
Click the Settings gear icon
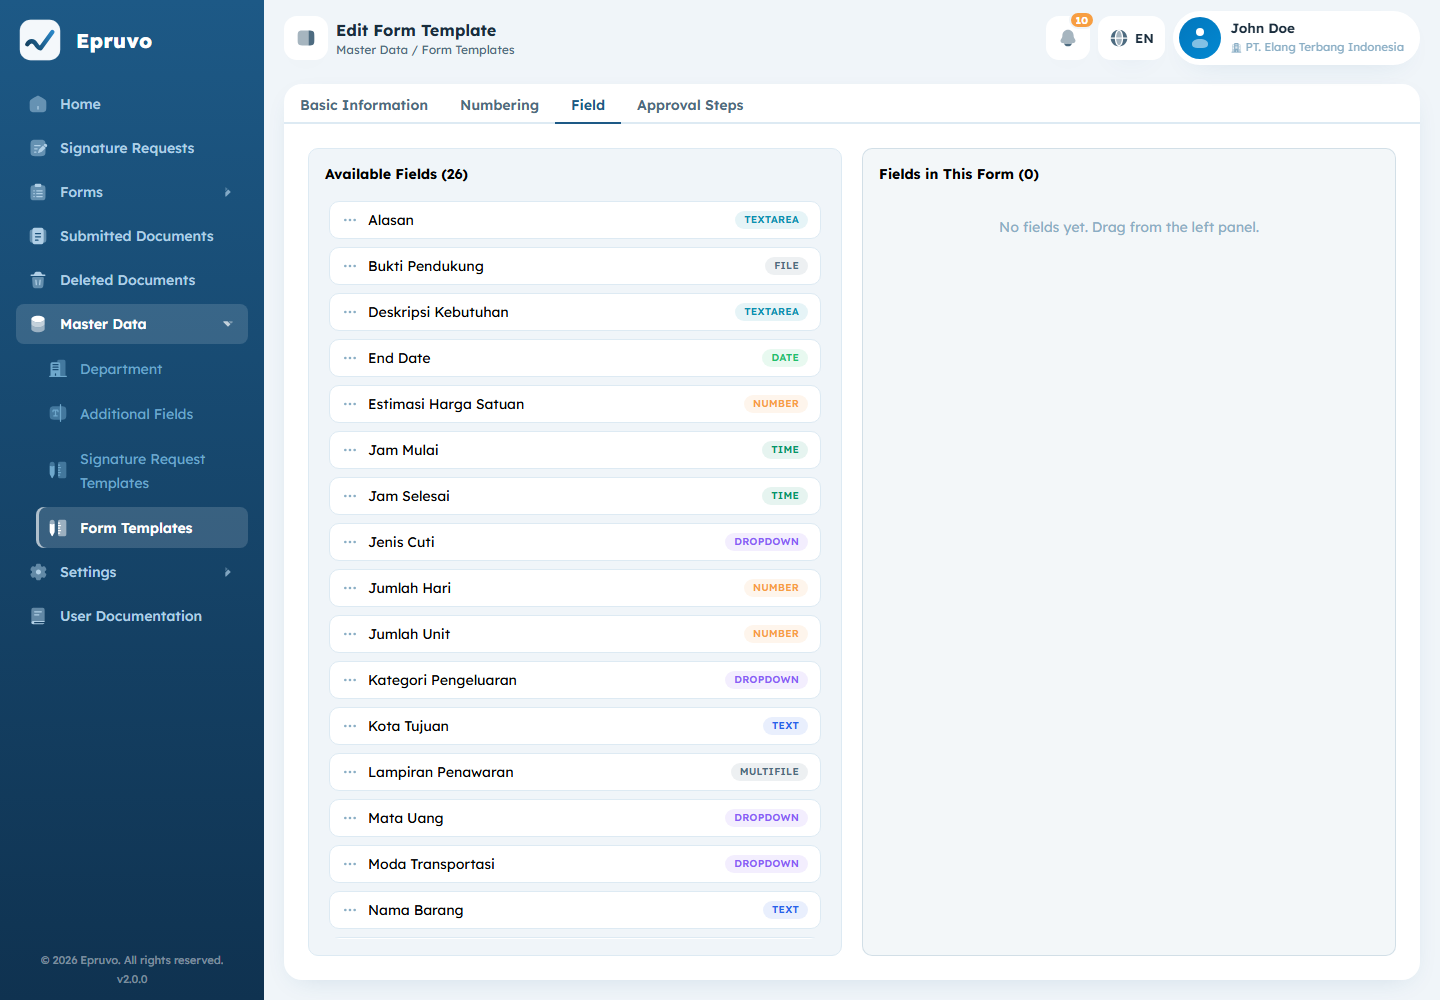(x=38, y=572)
